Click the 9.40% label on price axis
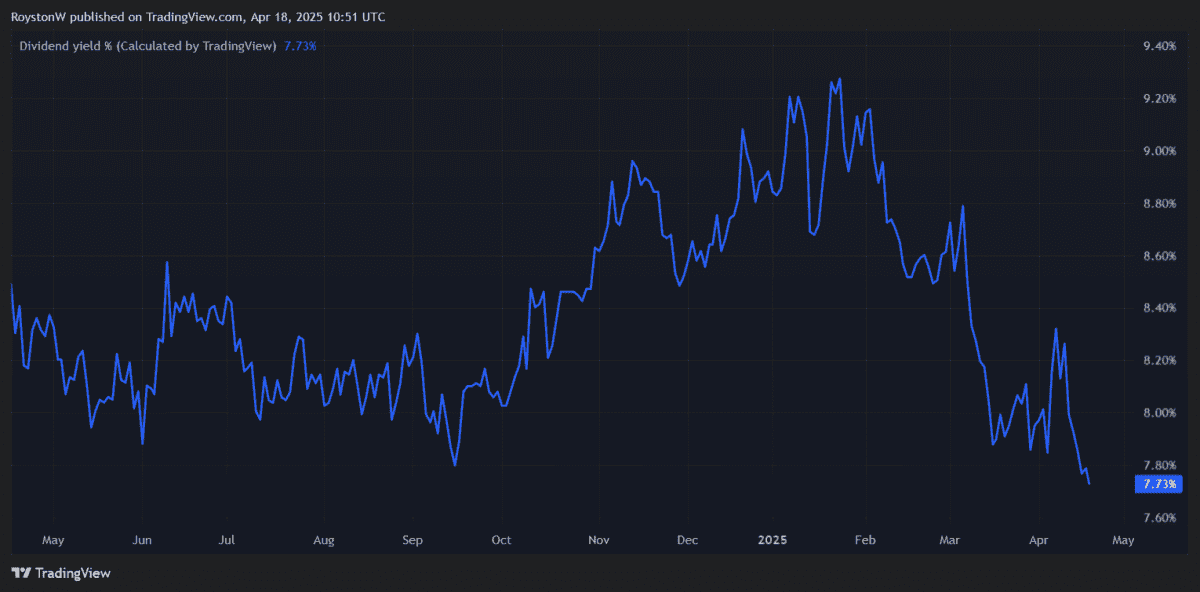The width and height of the screenshot is (1200, 592). tap(1160, 46)
